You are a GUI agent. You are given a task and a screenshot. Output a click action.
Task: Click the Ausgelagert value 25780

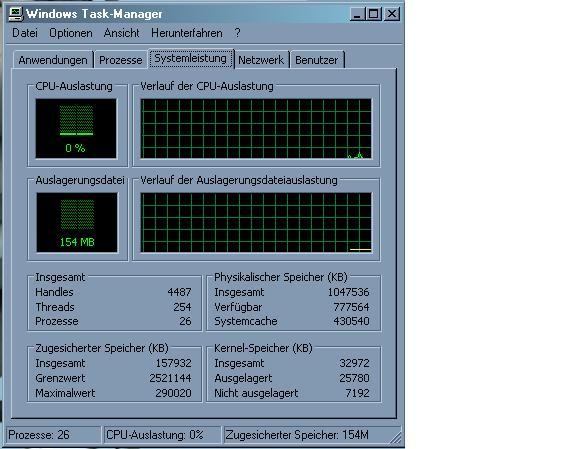tap(354, 378)
